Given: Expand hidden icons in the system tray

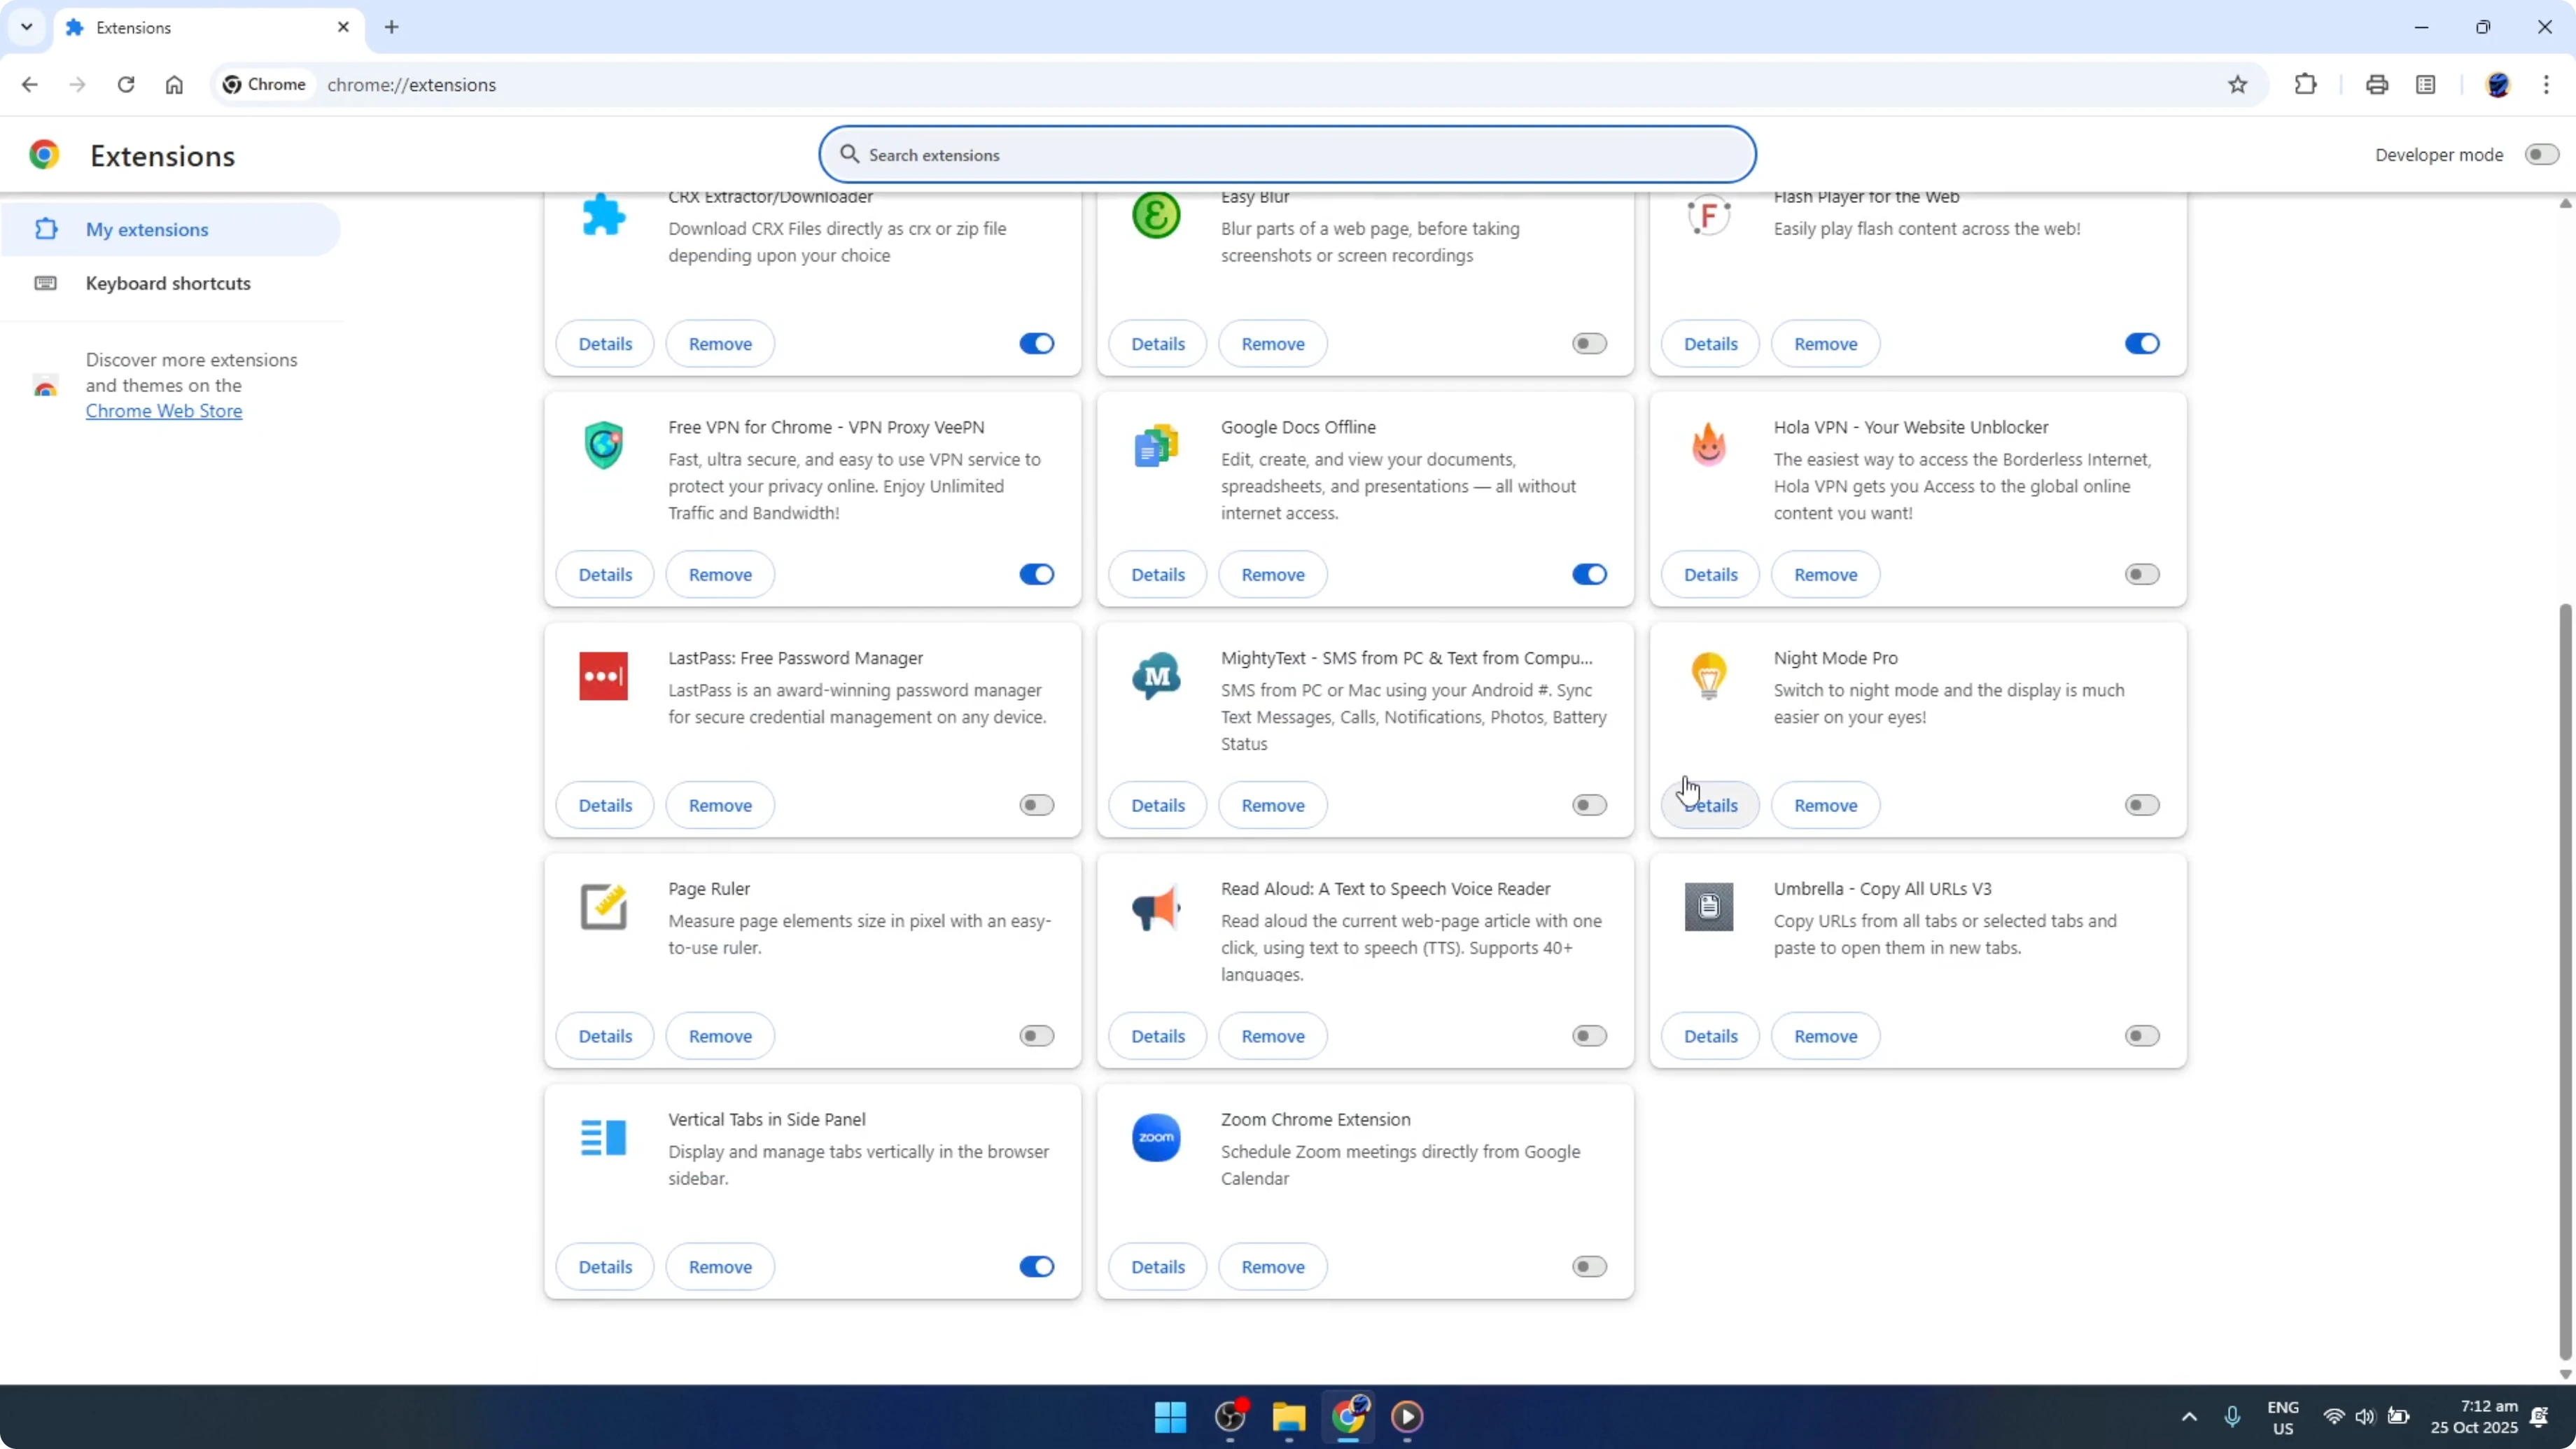Looking at the screenshot, I should pyautogui.click(x=2188, y=1417).
